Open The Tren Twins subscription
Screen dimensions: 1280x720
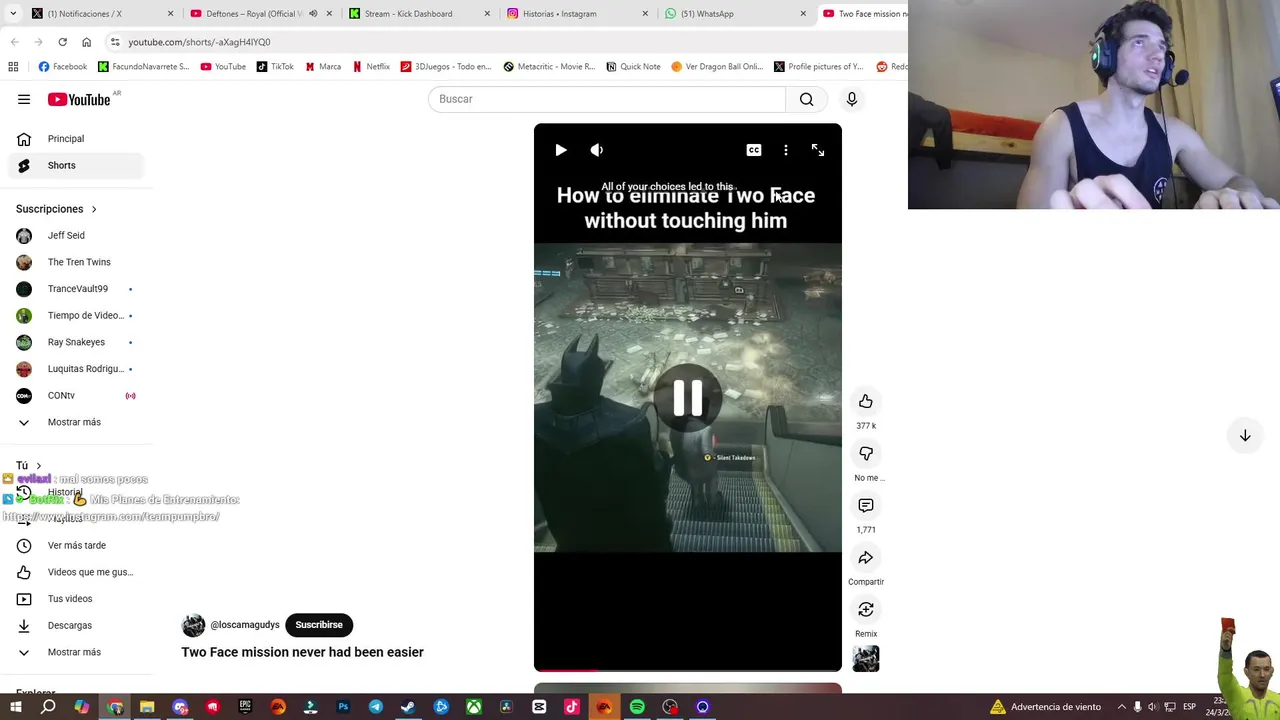(75, 262)
